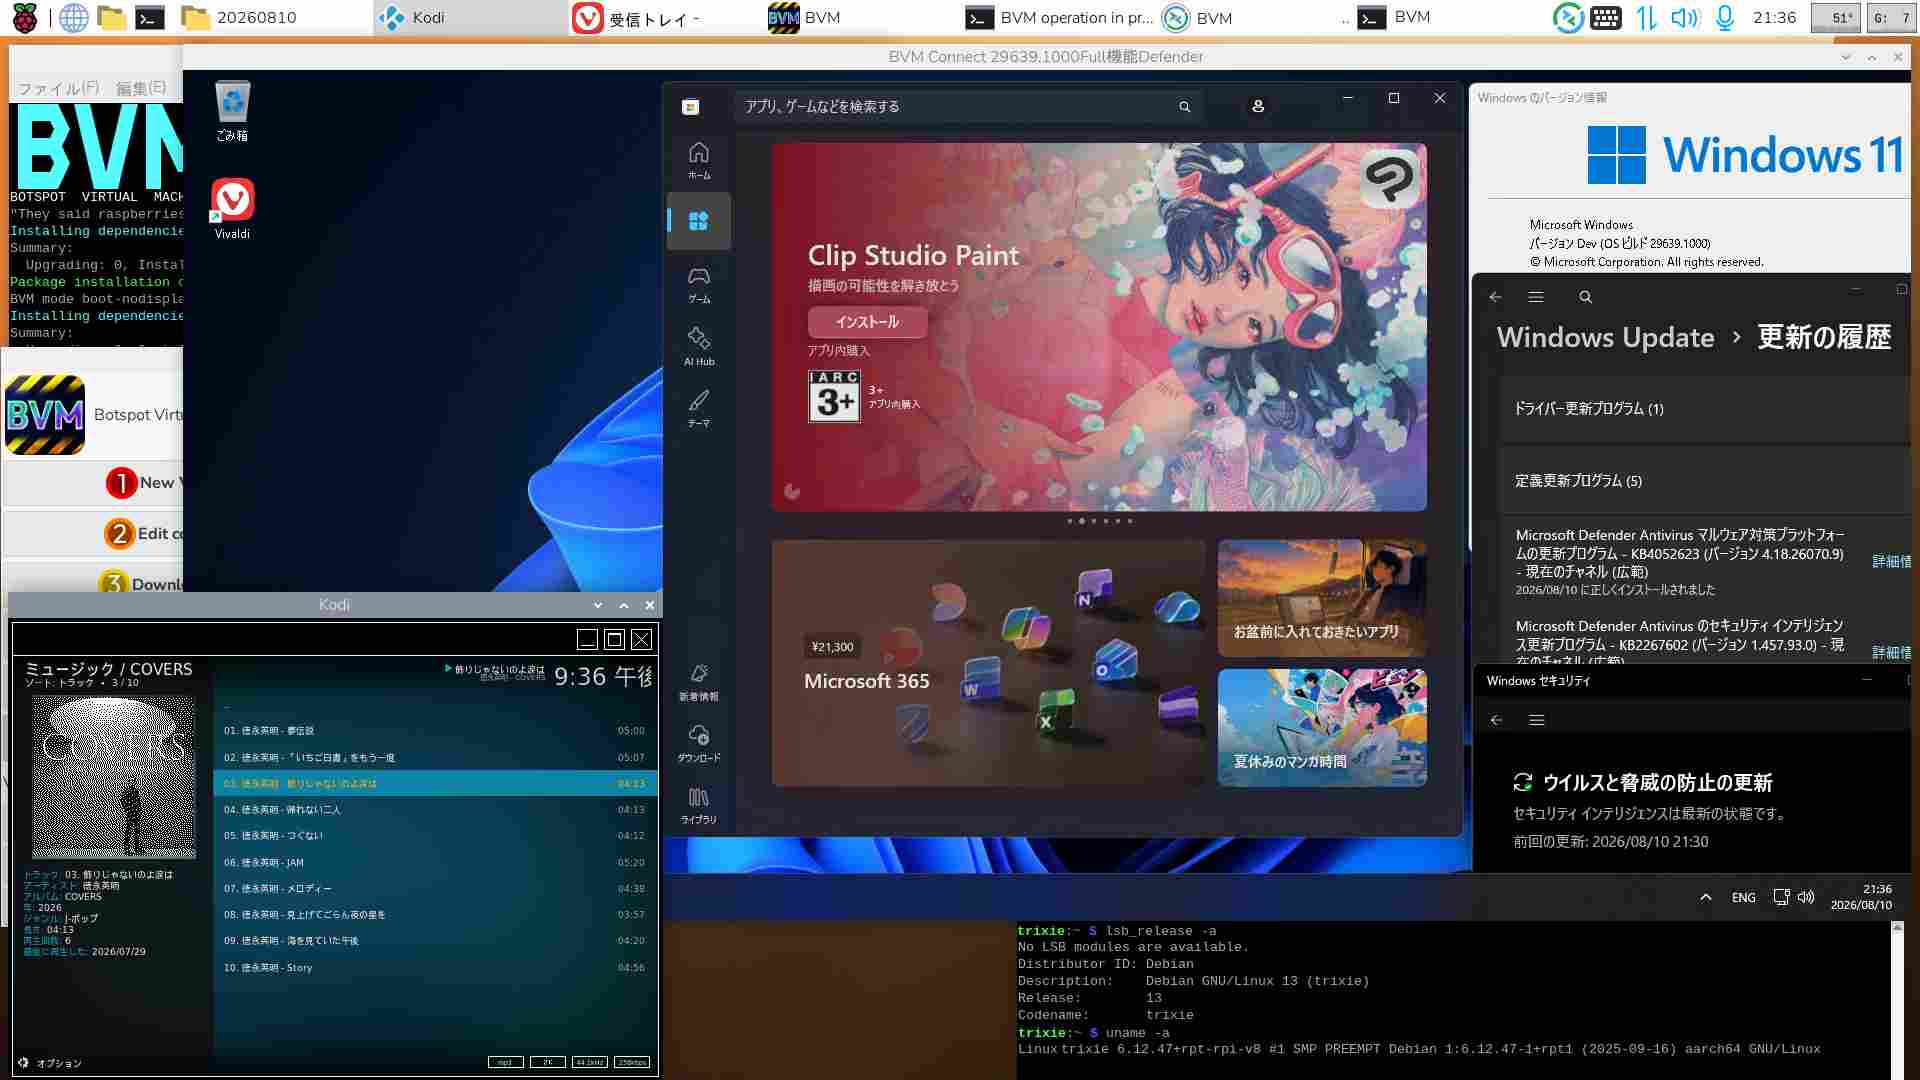1920x1080 pixels.
Task: Click the Raspberry Pi menu icon
Action: [25, 17]
